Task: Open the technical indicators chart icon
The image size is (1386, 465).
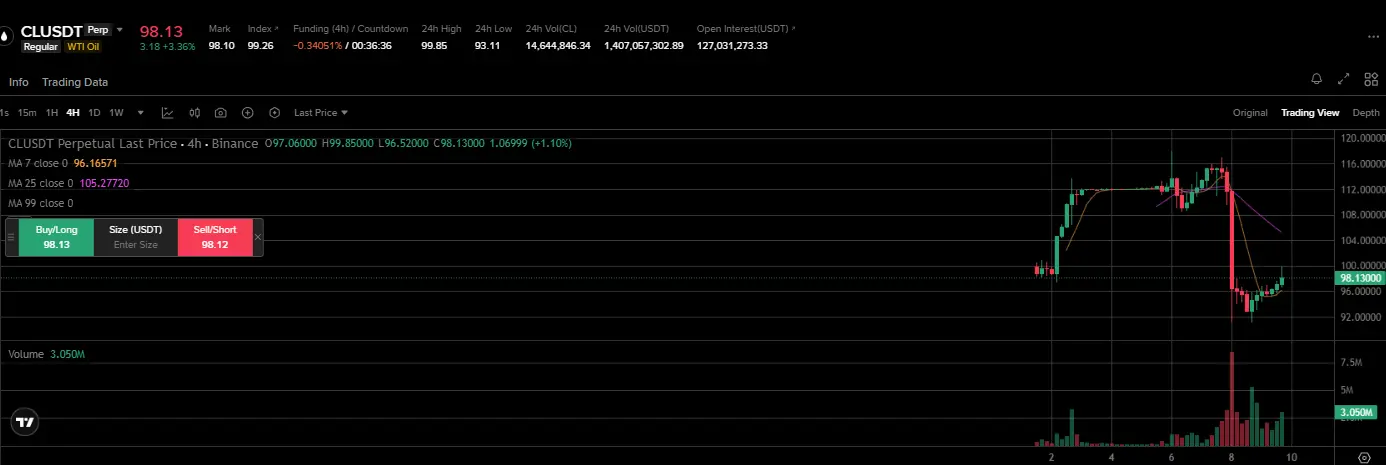Action: coord(168,113)
